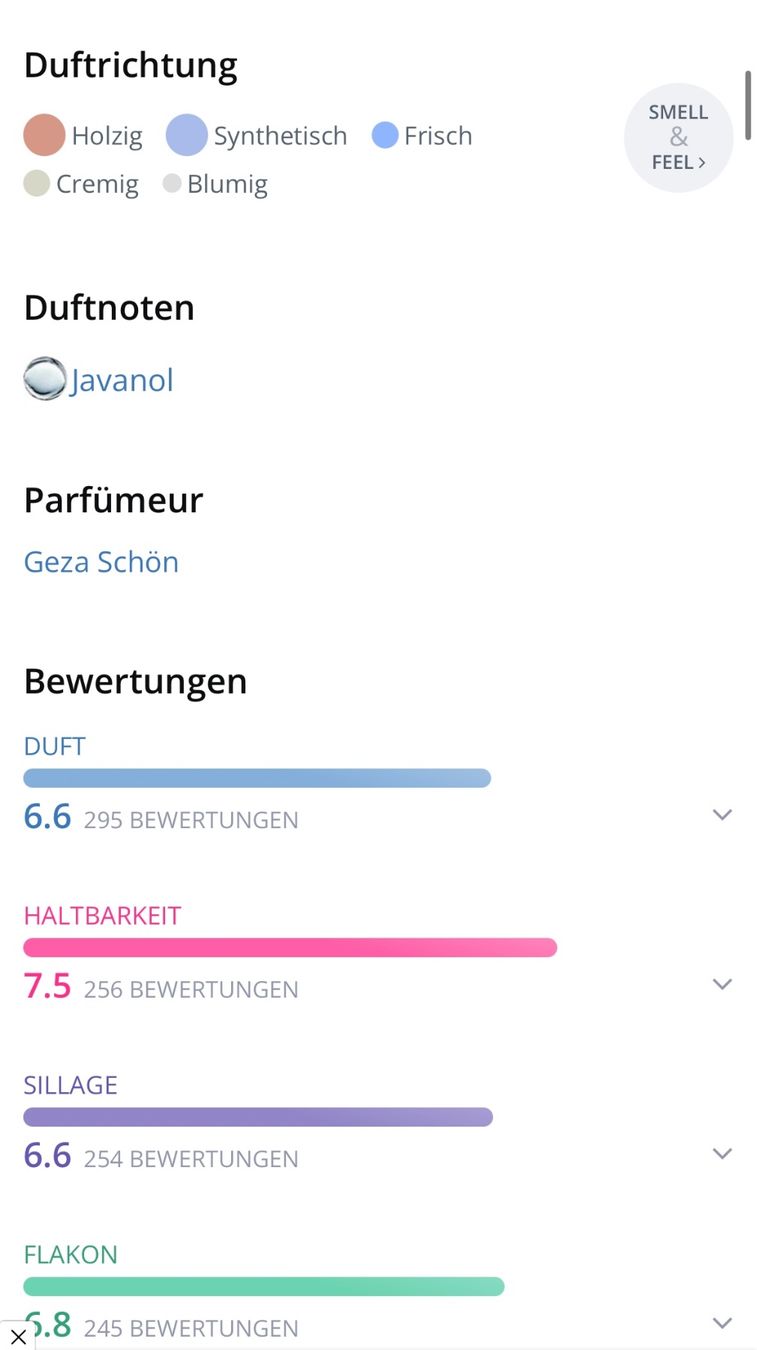This screenshot has width=757, height=1350.
Task: Select the Cremig beige dot
Action: tap(37, 184)
